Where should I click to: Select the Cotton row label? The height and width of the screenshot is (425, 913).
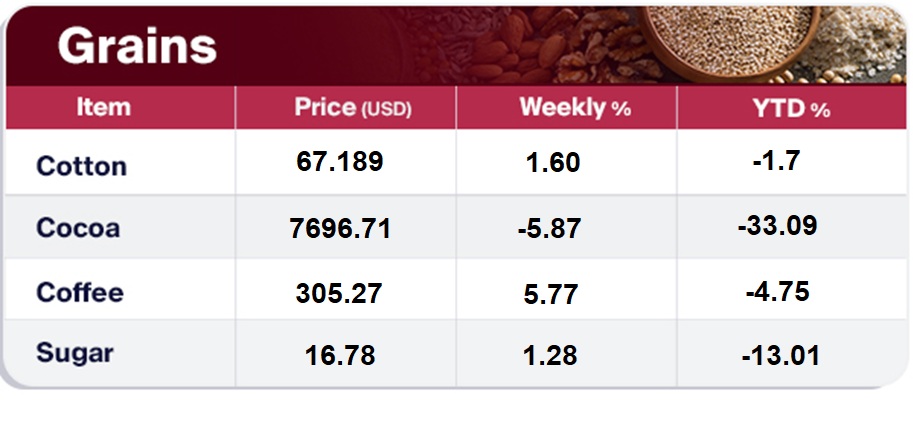pyautogui.click(x=81, y=165)
